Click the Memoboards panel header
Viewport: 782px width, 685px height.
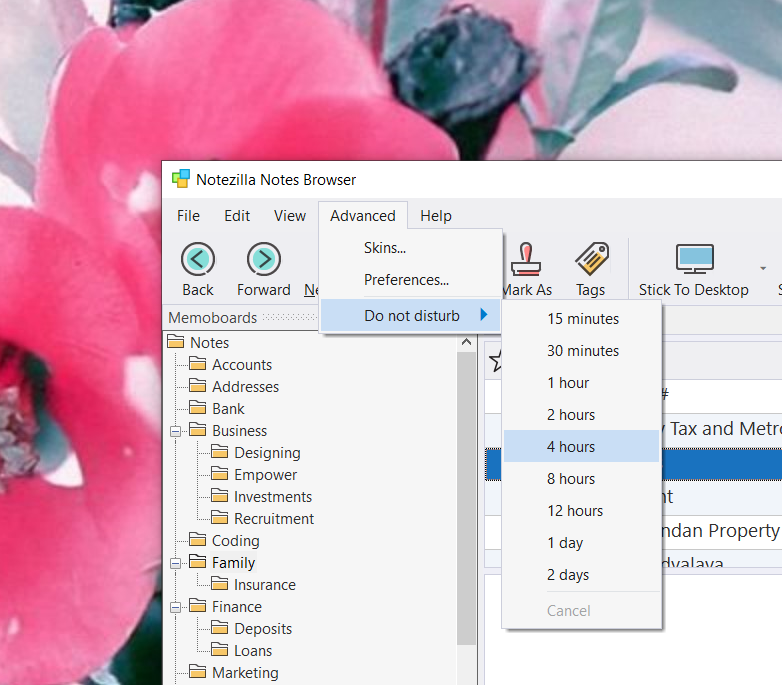[241, 317]
